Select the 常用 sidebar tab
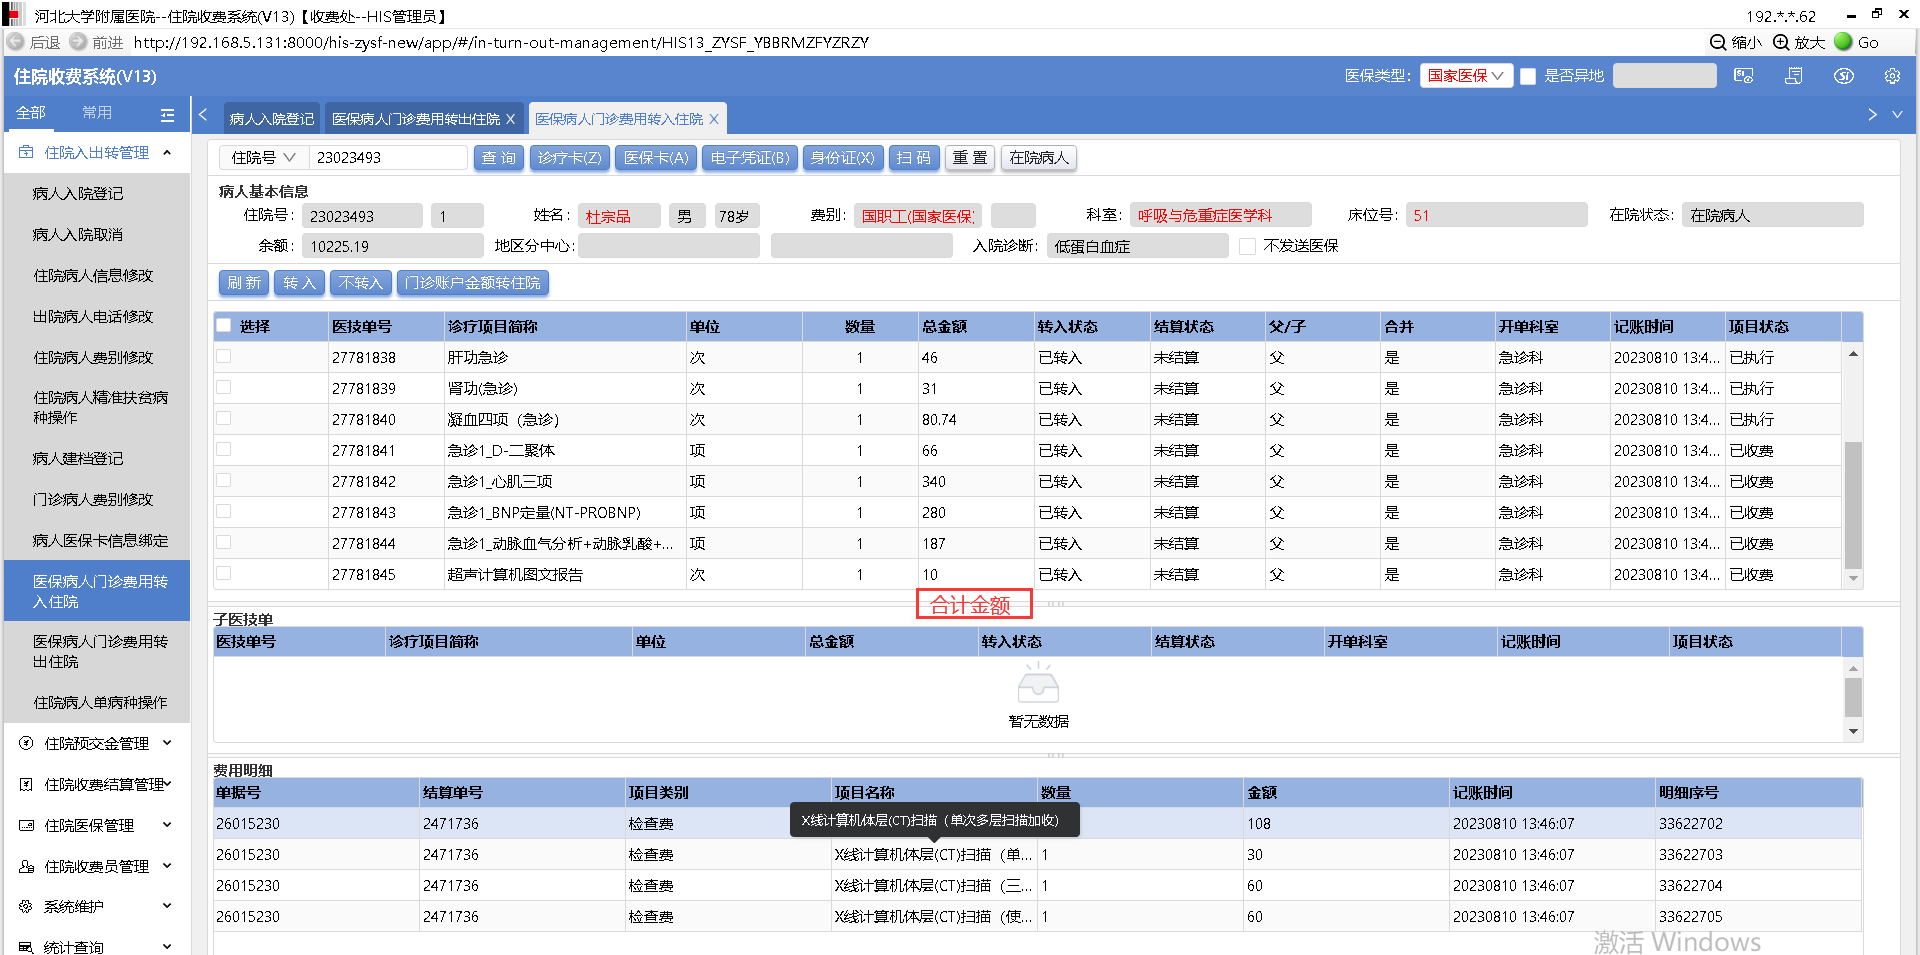1920x955 pixels. click(x=97, y=113)
